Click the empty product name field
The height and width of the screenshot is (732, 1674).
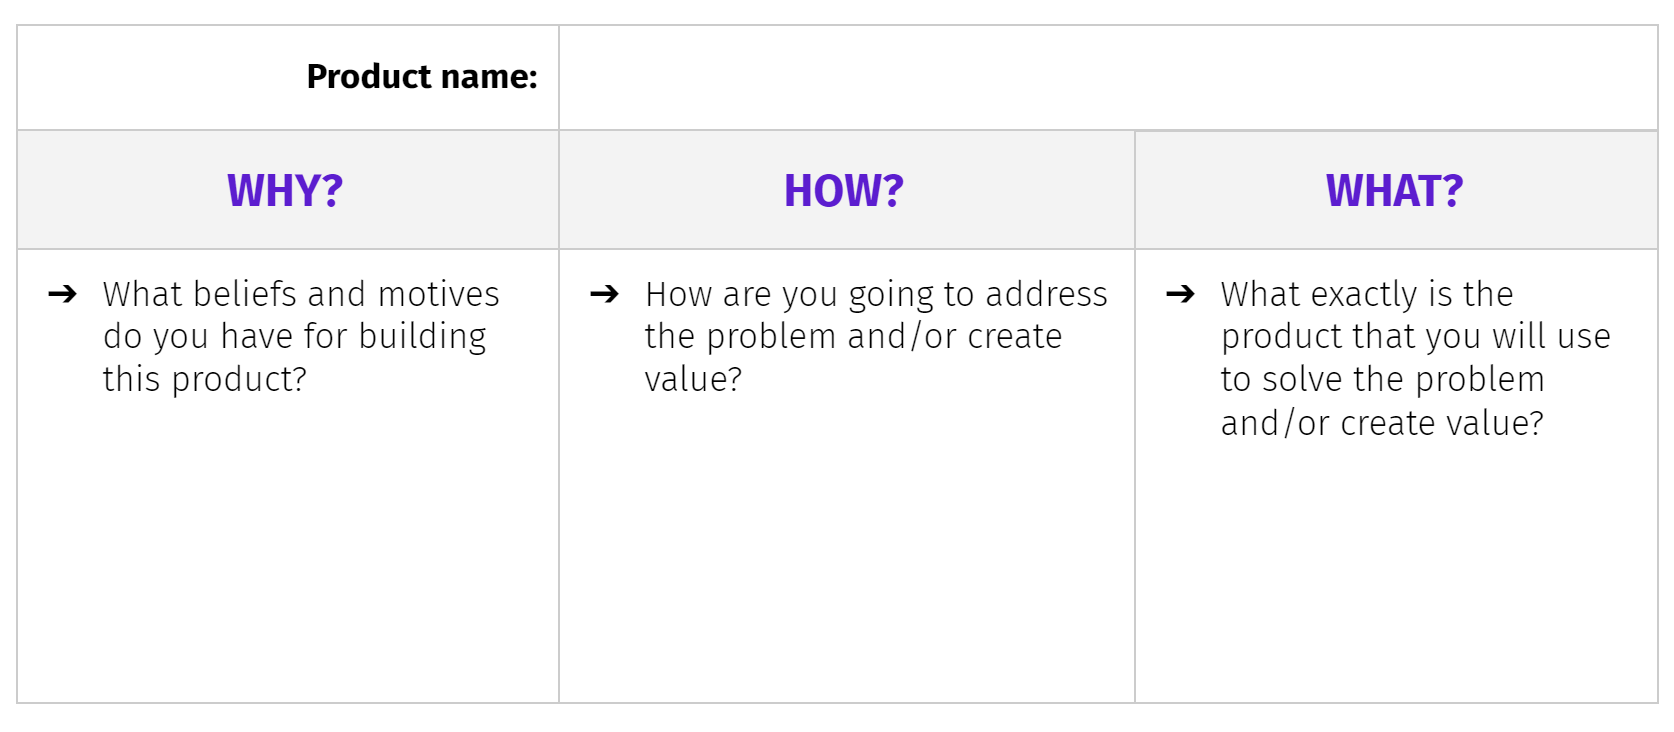pos(1108,78)
